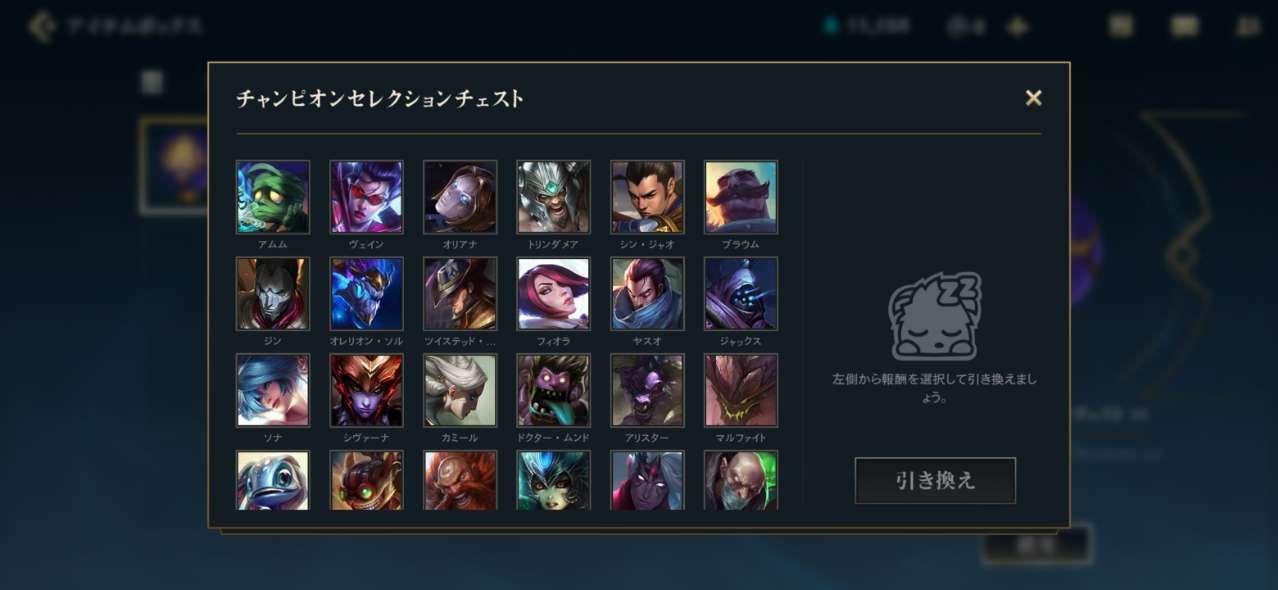
Task: Select the シヴァーナ champion icon
Action: (367, 390)
